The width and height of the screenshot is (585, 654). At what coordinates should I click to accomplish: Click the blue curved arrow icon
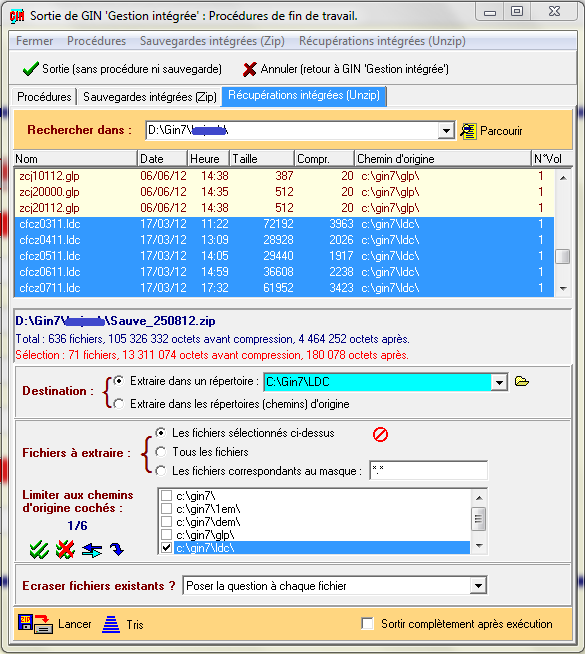(117, 549)
